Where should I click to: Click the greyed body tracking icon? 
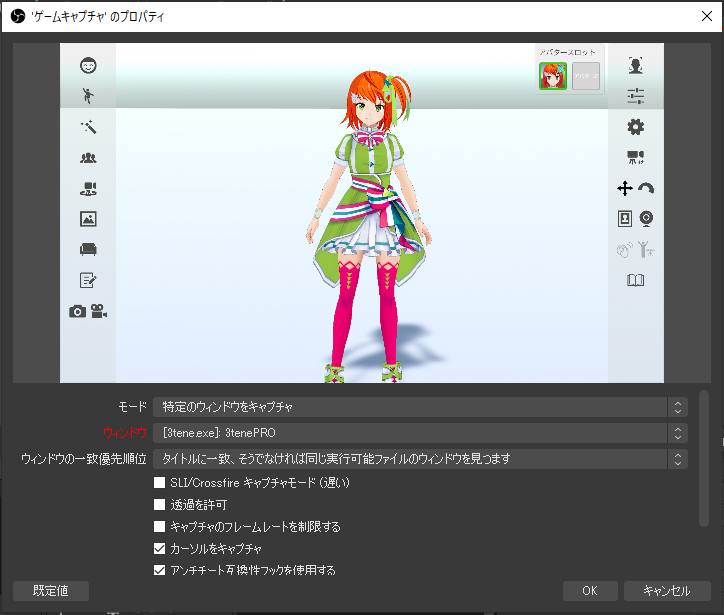646,249
